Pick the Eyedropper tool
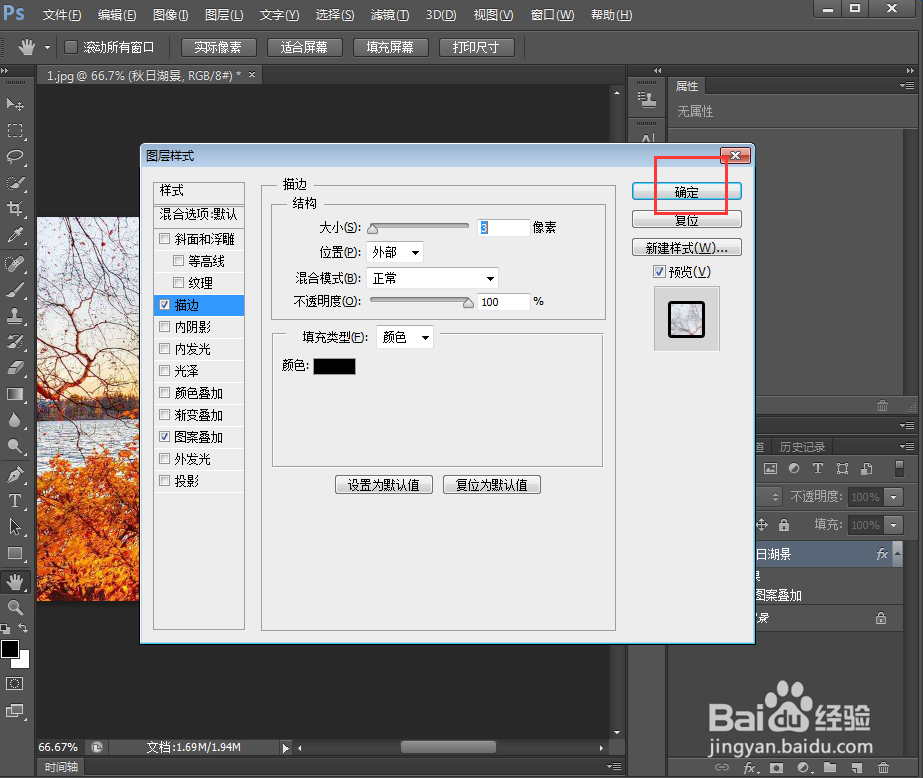This screenshot has width=923, height=778. point(14,236)
